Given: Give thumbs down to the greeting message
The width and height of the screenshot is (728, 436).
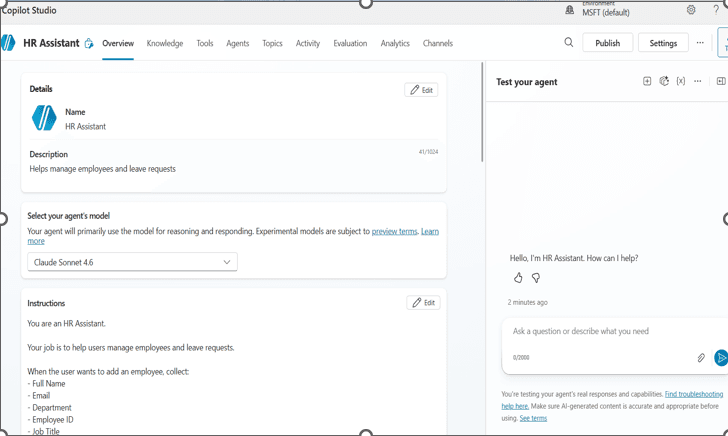Looking at the screenshot, I should point(536,278).
